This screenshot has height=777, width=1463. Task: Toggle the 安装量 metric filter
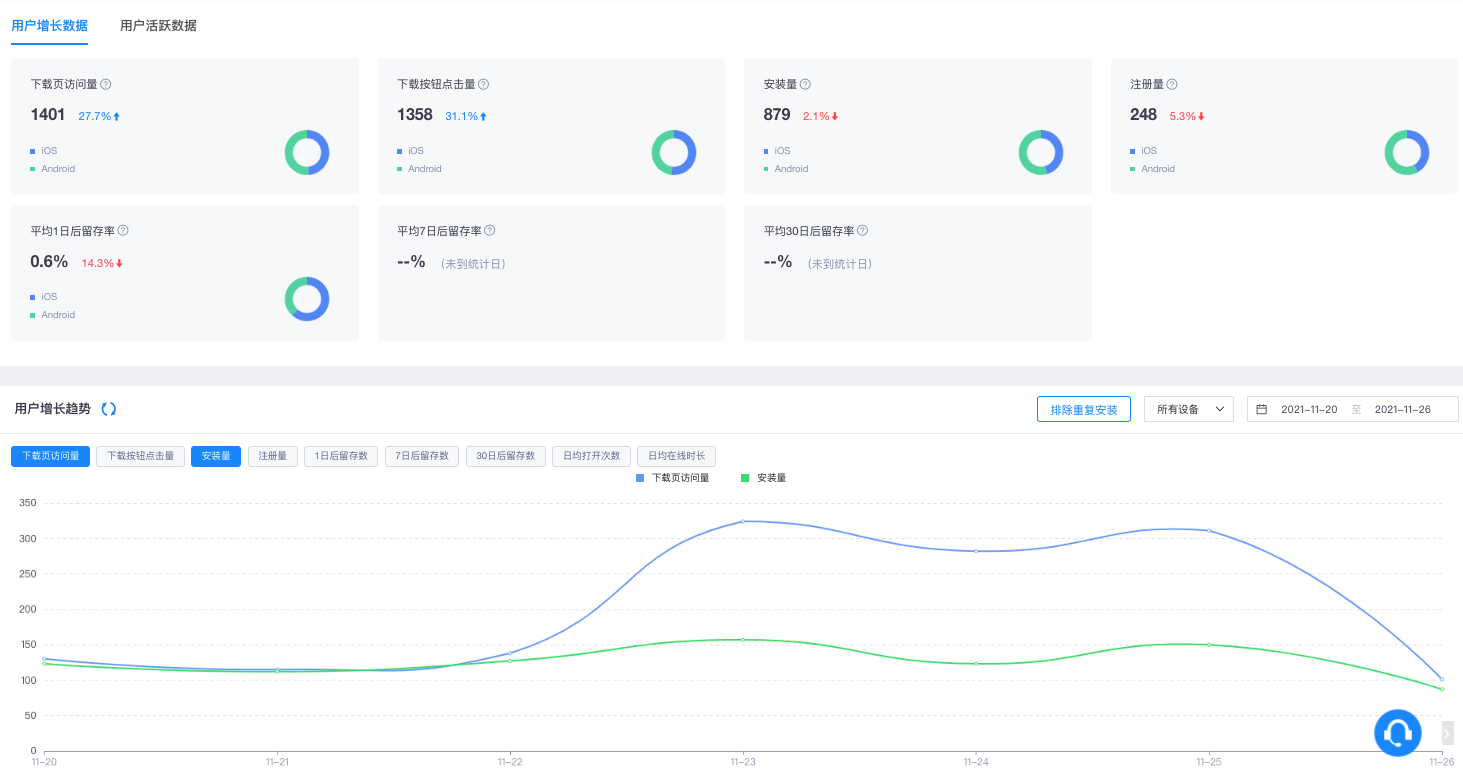[216, 456]
